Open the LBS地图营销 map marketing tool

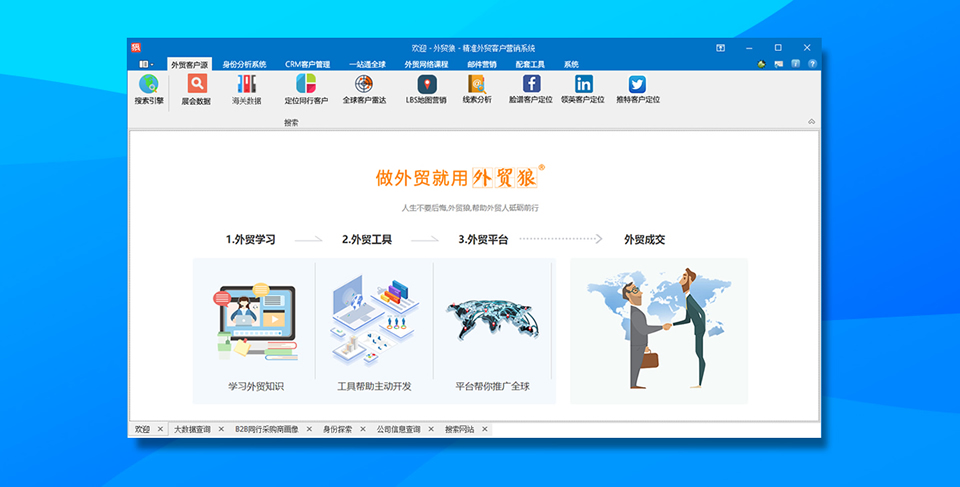(426, 89)
